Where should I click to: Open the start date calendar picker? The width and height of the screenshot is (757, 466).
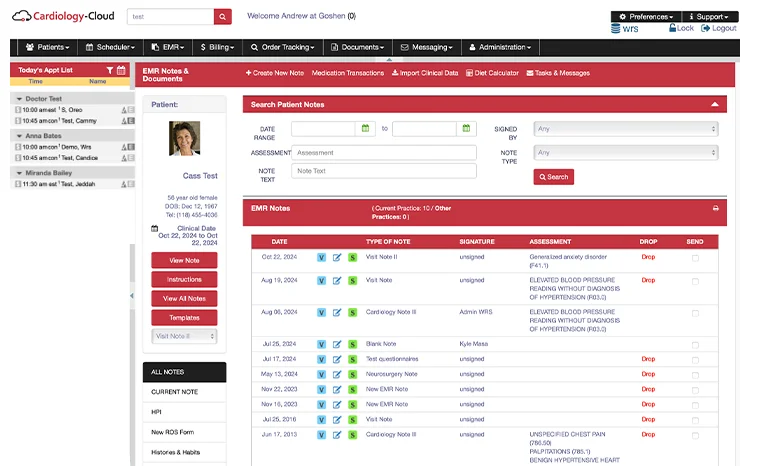tap(366, 128)
